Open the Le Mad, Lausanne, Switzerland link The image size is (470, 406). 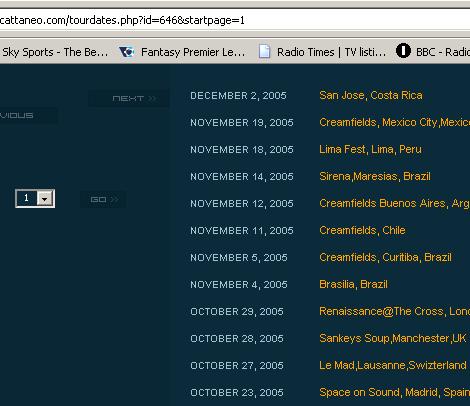point(393,365)
